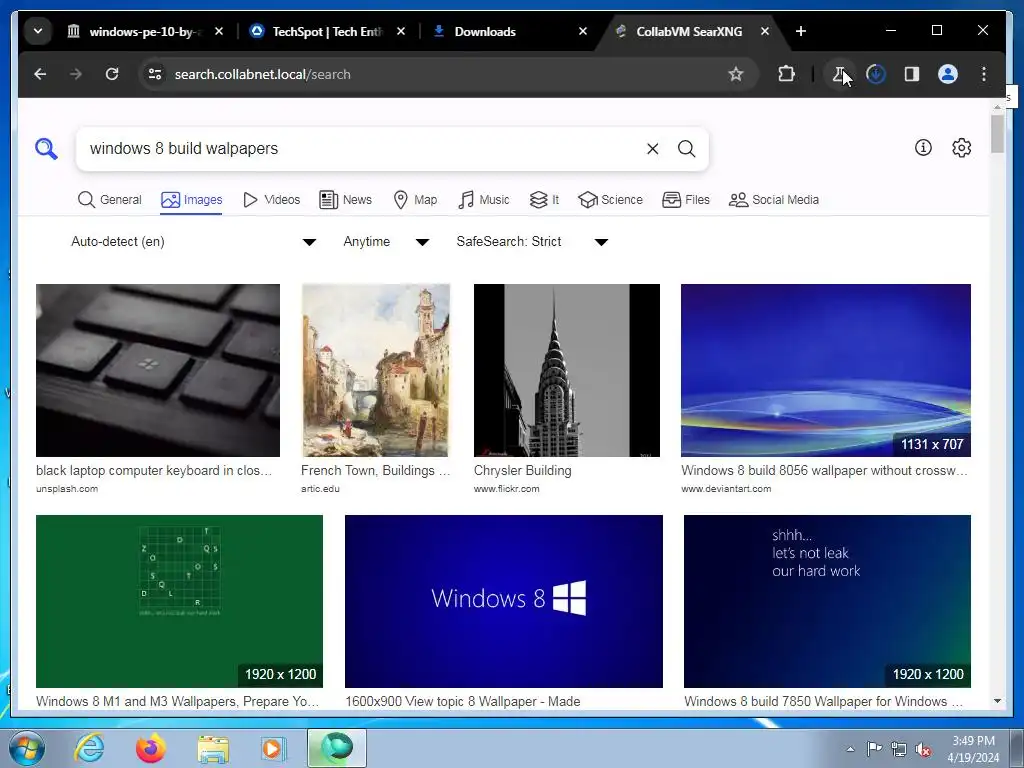The width and height of the screenshot is (1024, 768).
Task: Click the www.deviantart.com source link
Action: point(726,488)
